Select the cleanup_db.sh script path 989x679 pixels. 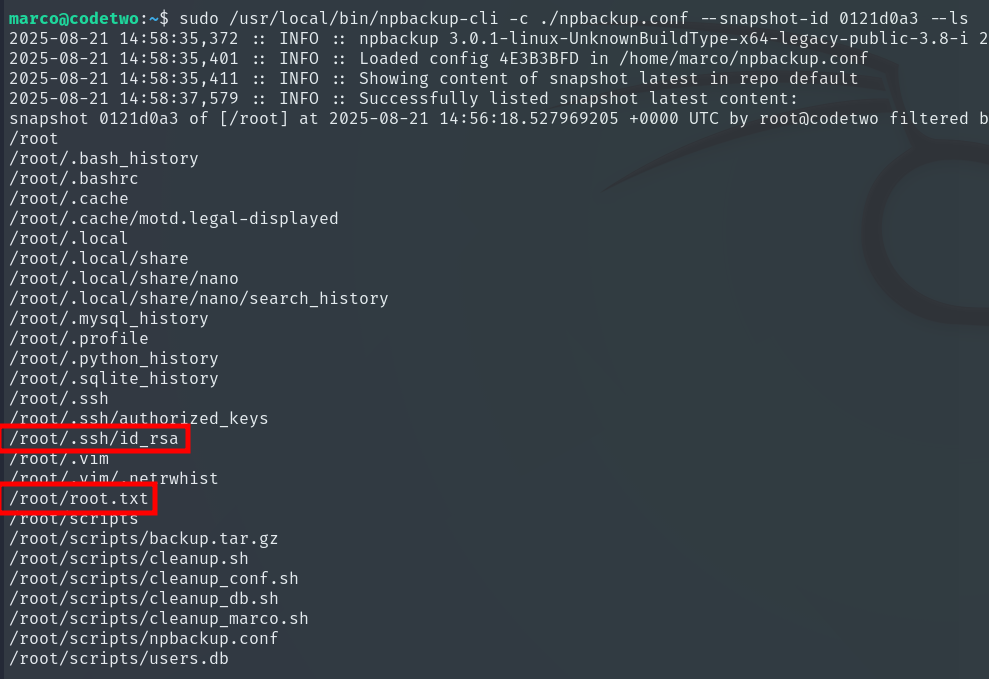coord(143,598)
